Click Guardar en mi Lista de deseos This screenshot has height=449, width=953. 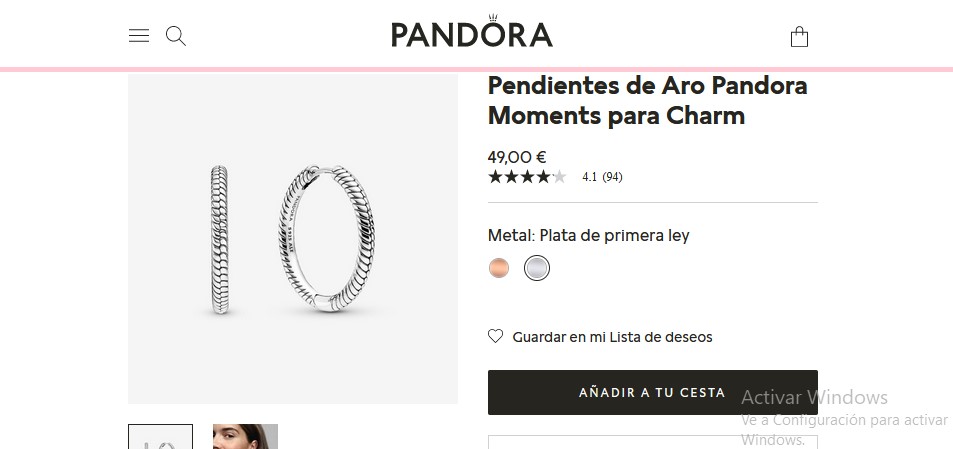pos(612,337)
